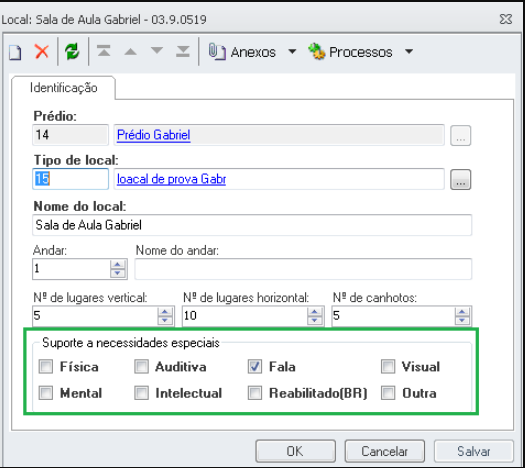Click the Prédio code field 14
The image size is (525, 468).
click(x=70, y=135)
